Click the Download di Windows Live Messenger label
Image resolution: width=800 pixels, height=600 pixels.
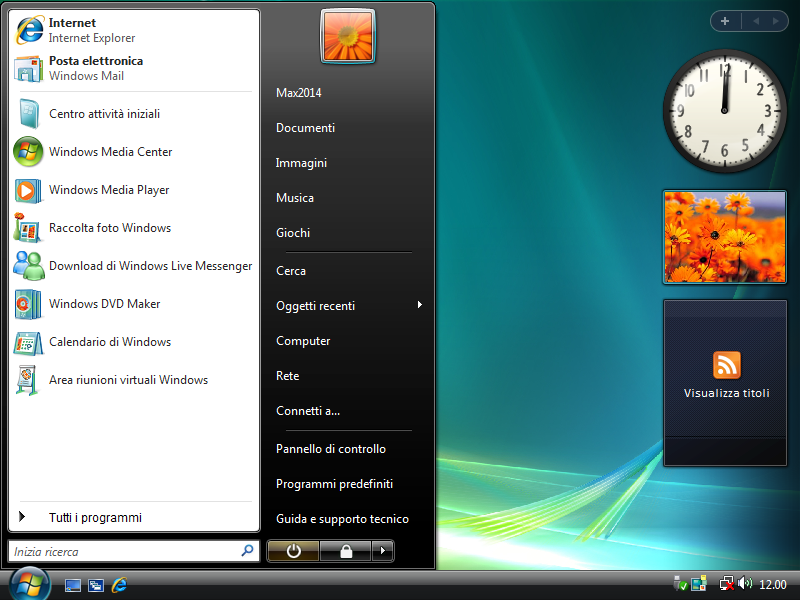pyautogui.click(x=151, y=266)
